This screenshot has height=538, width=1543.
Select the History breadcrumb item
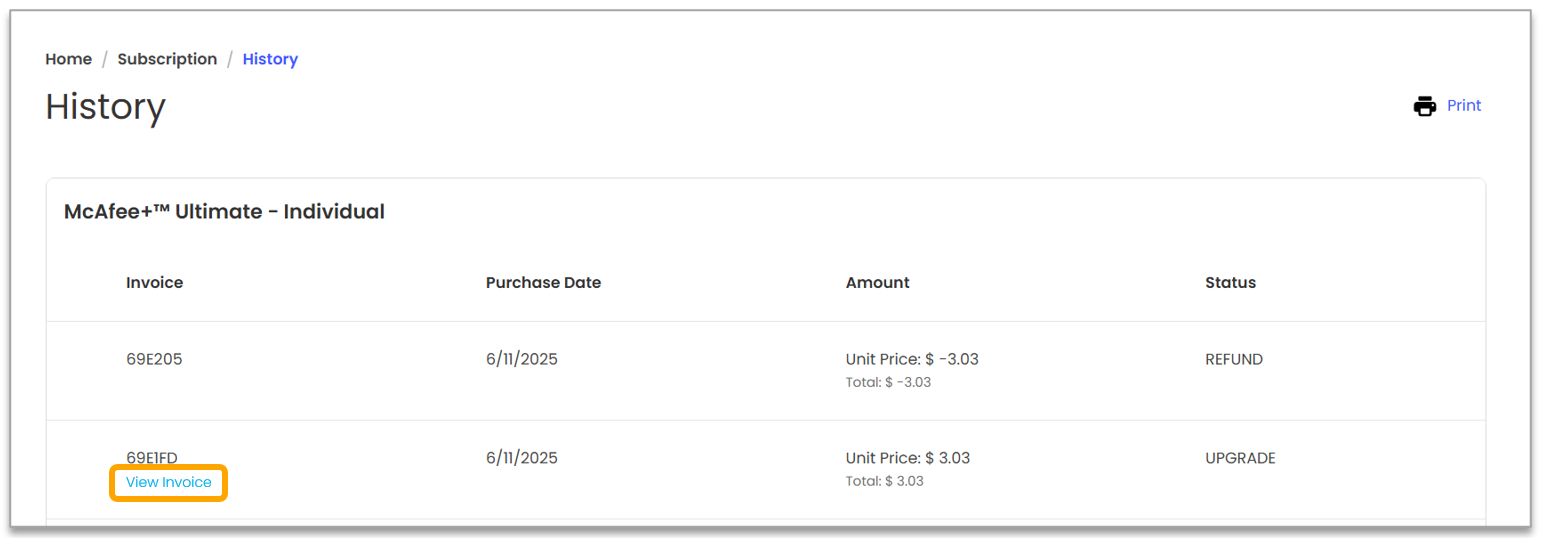coord(270,59)
